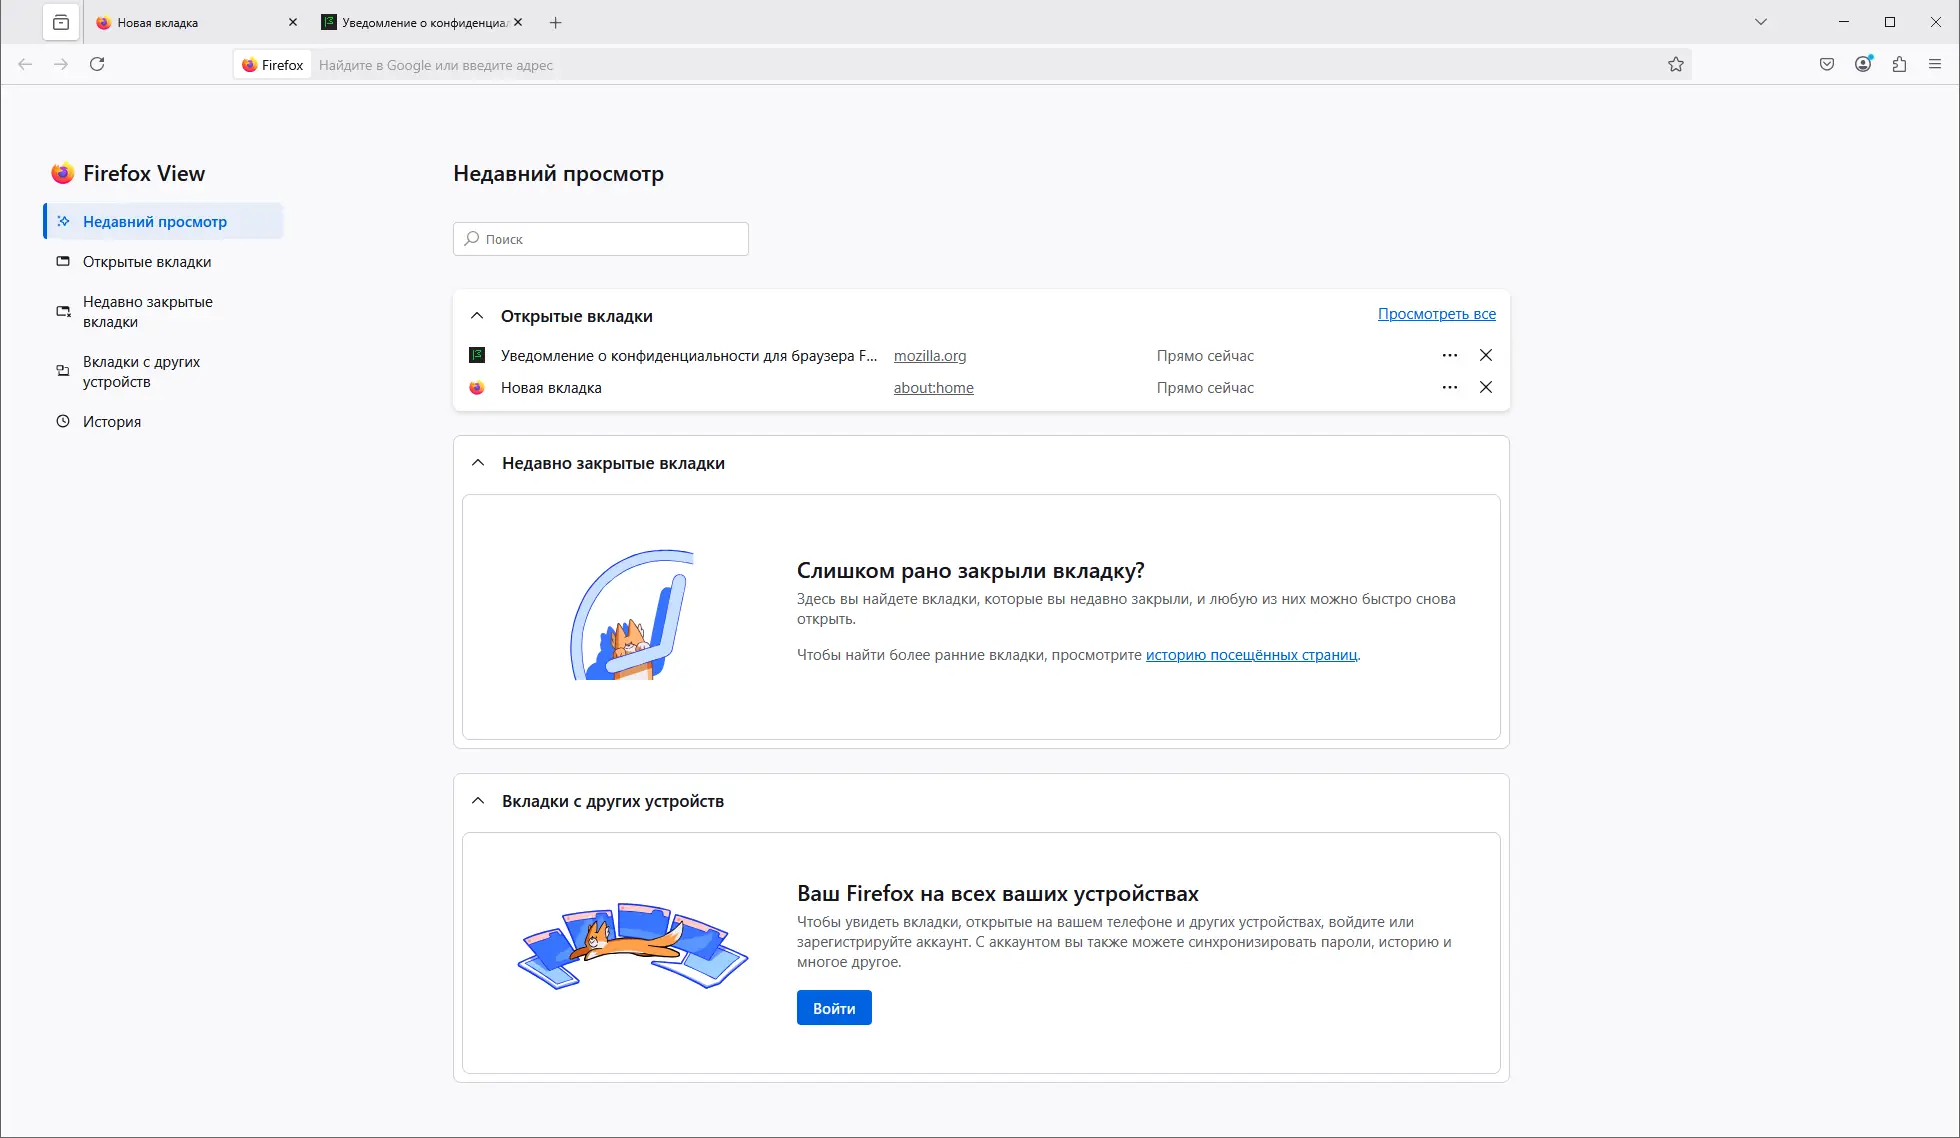Reload the current page

(97, 63)
